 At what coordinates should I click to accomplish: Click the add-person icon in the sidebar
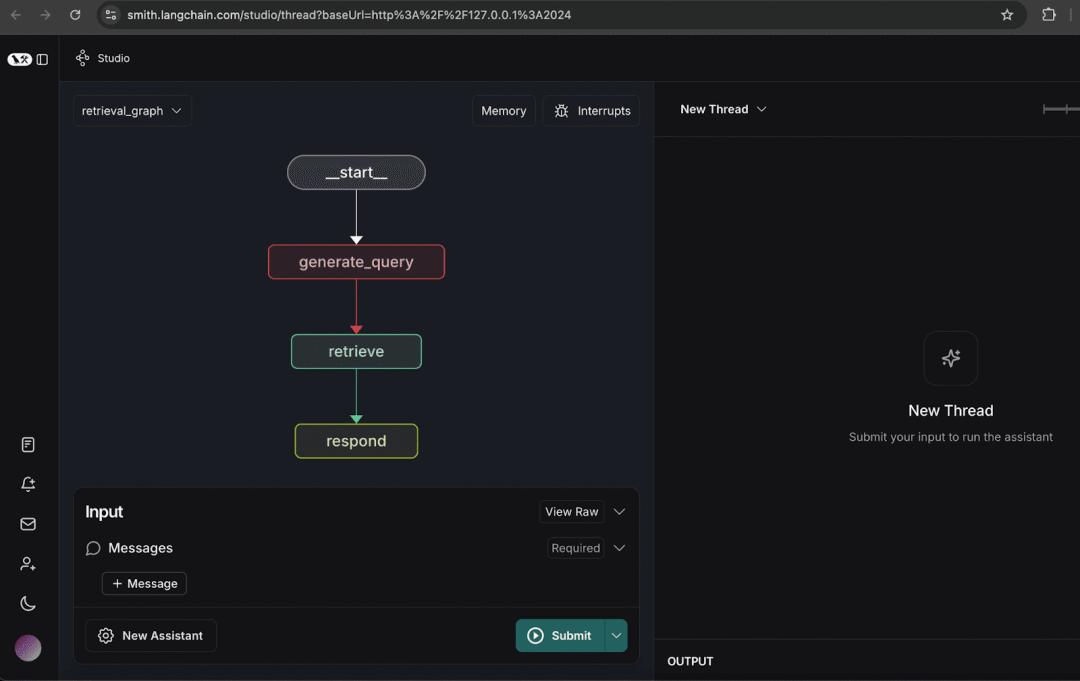tap(27, 563)
